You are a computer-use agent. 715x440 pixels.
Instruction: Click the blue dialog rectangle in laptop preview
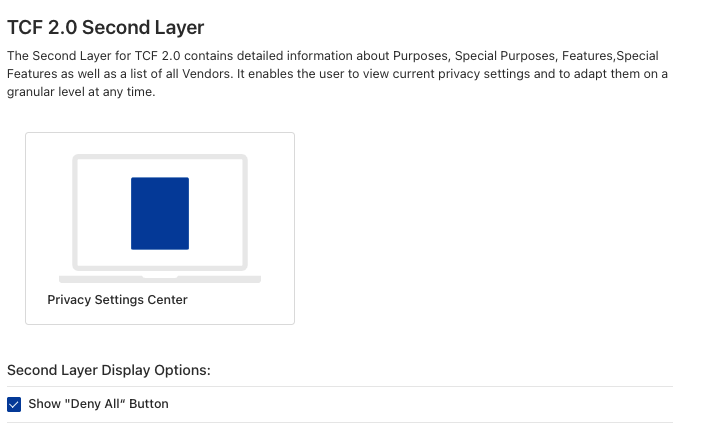[x=160, y=213]
